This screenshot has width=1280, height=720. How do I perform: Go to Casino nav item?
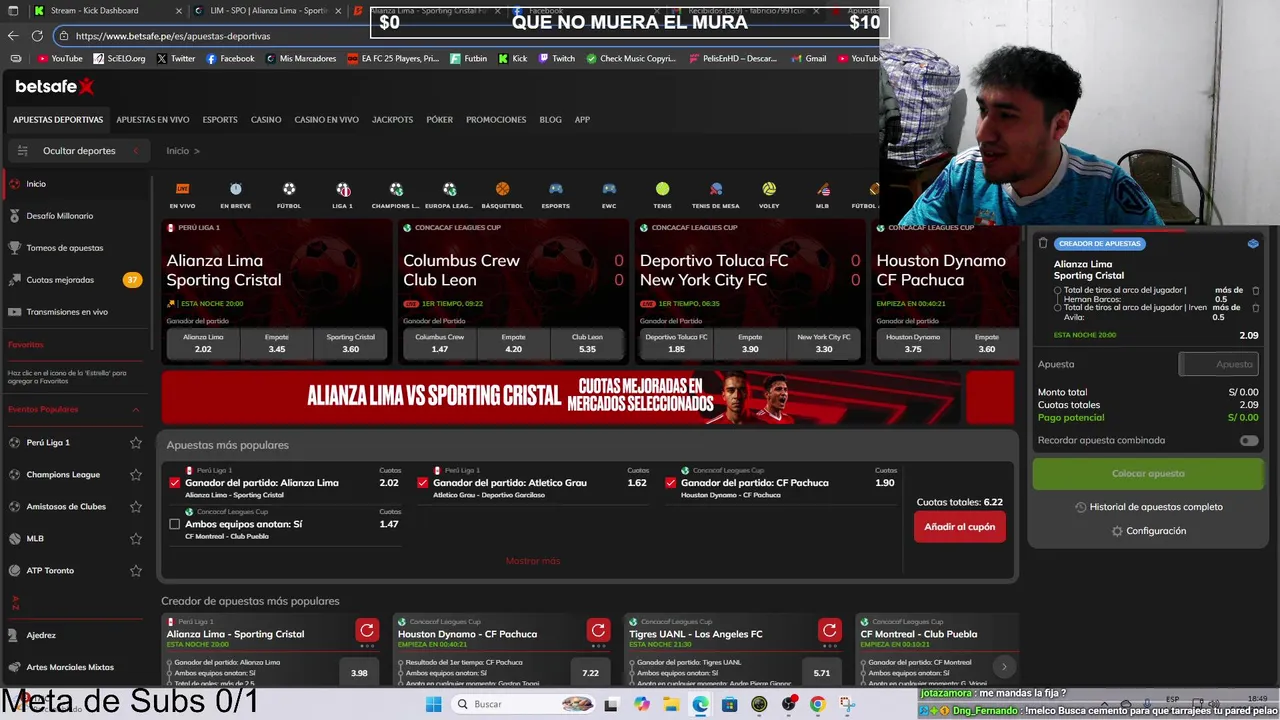tap(266, 119)
